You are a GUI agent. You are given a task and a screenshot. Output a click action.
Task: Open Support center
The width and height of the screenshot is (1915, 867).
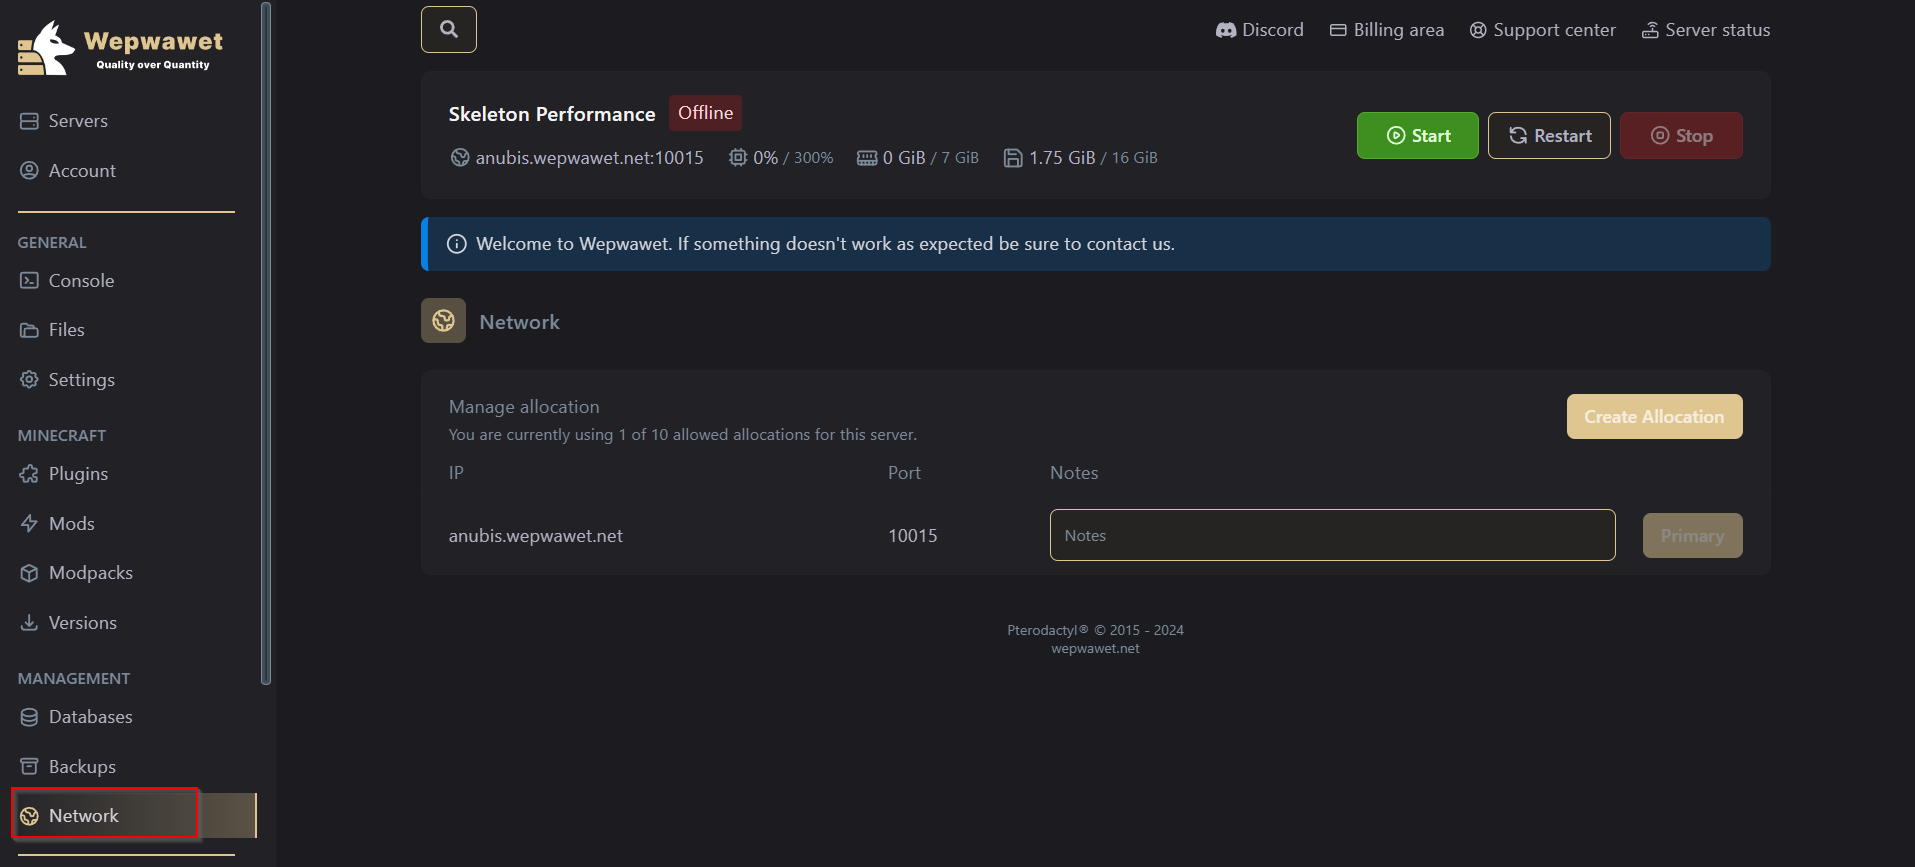(x=1542, y=30)
